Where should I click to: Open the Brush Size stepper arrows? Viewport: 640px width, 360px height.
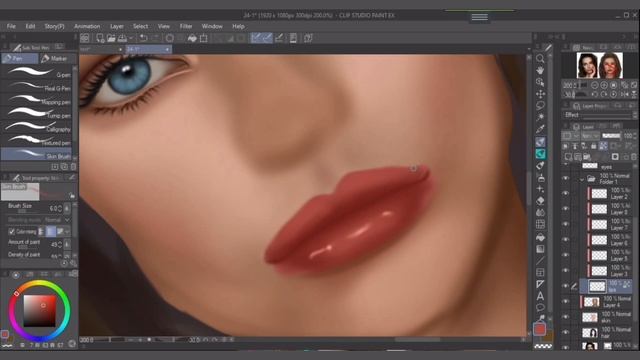pyautogui.click(x=60, y=208)
